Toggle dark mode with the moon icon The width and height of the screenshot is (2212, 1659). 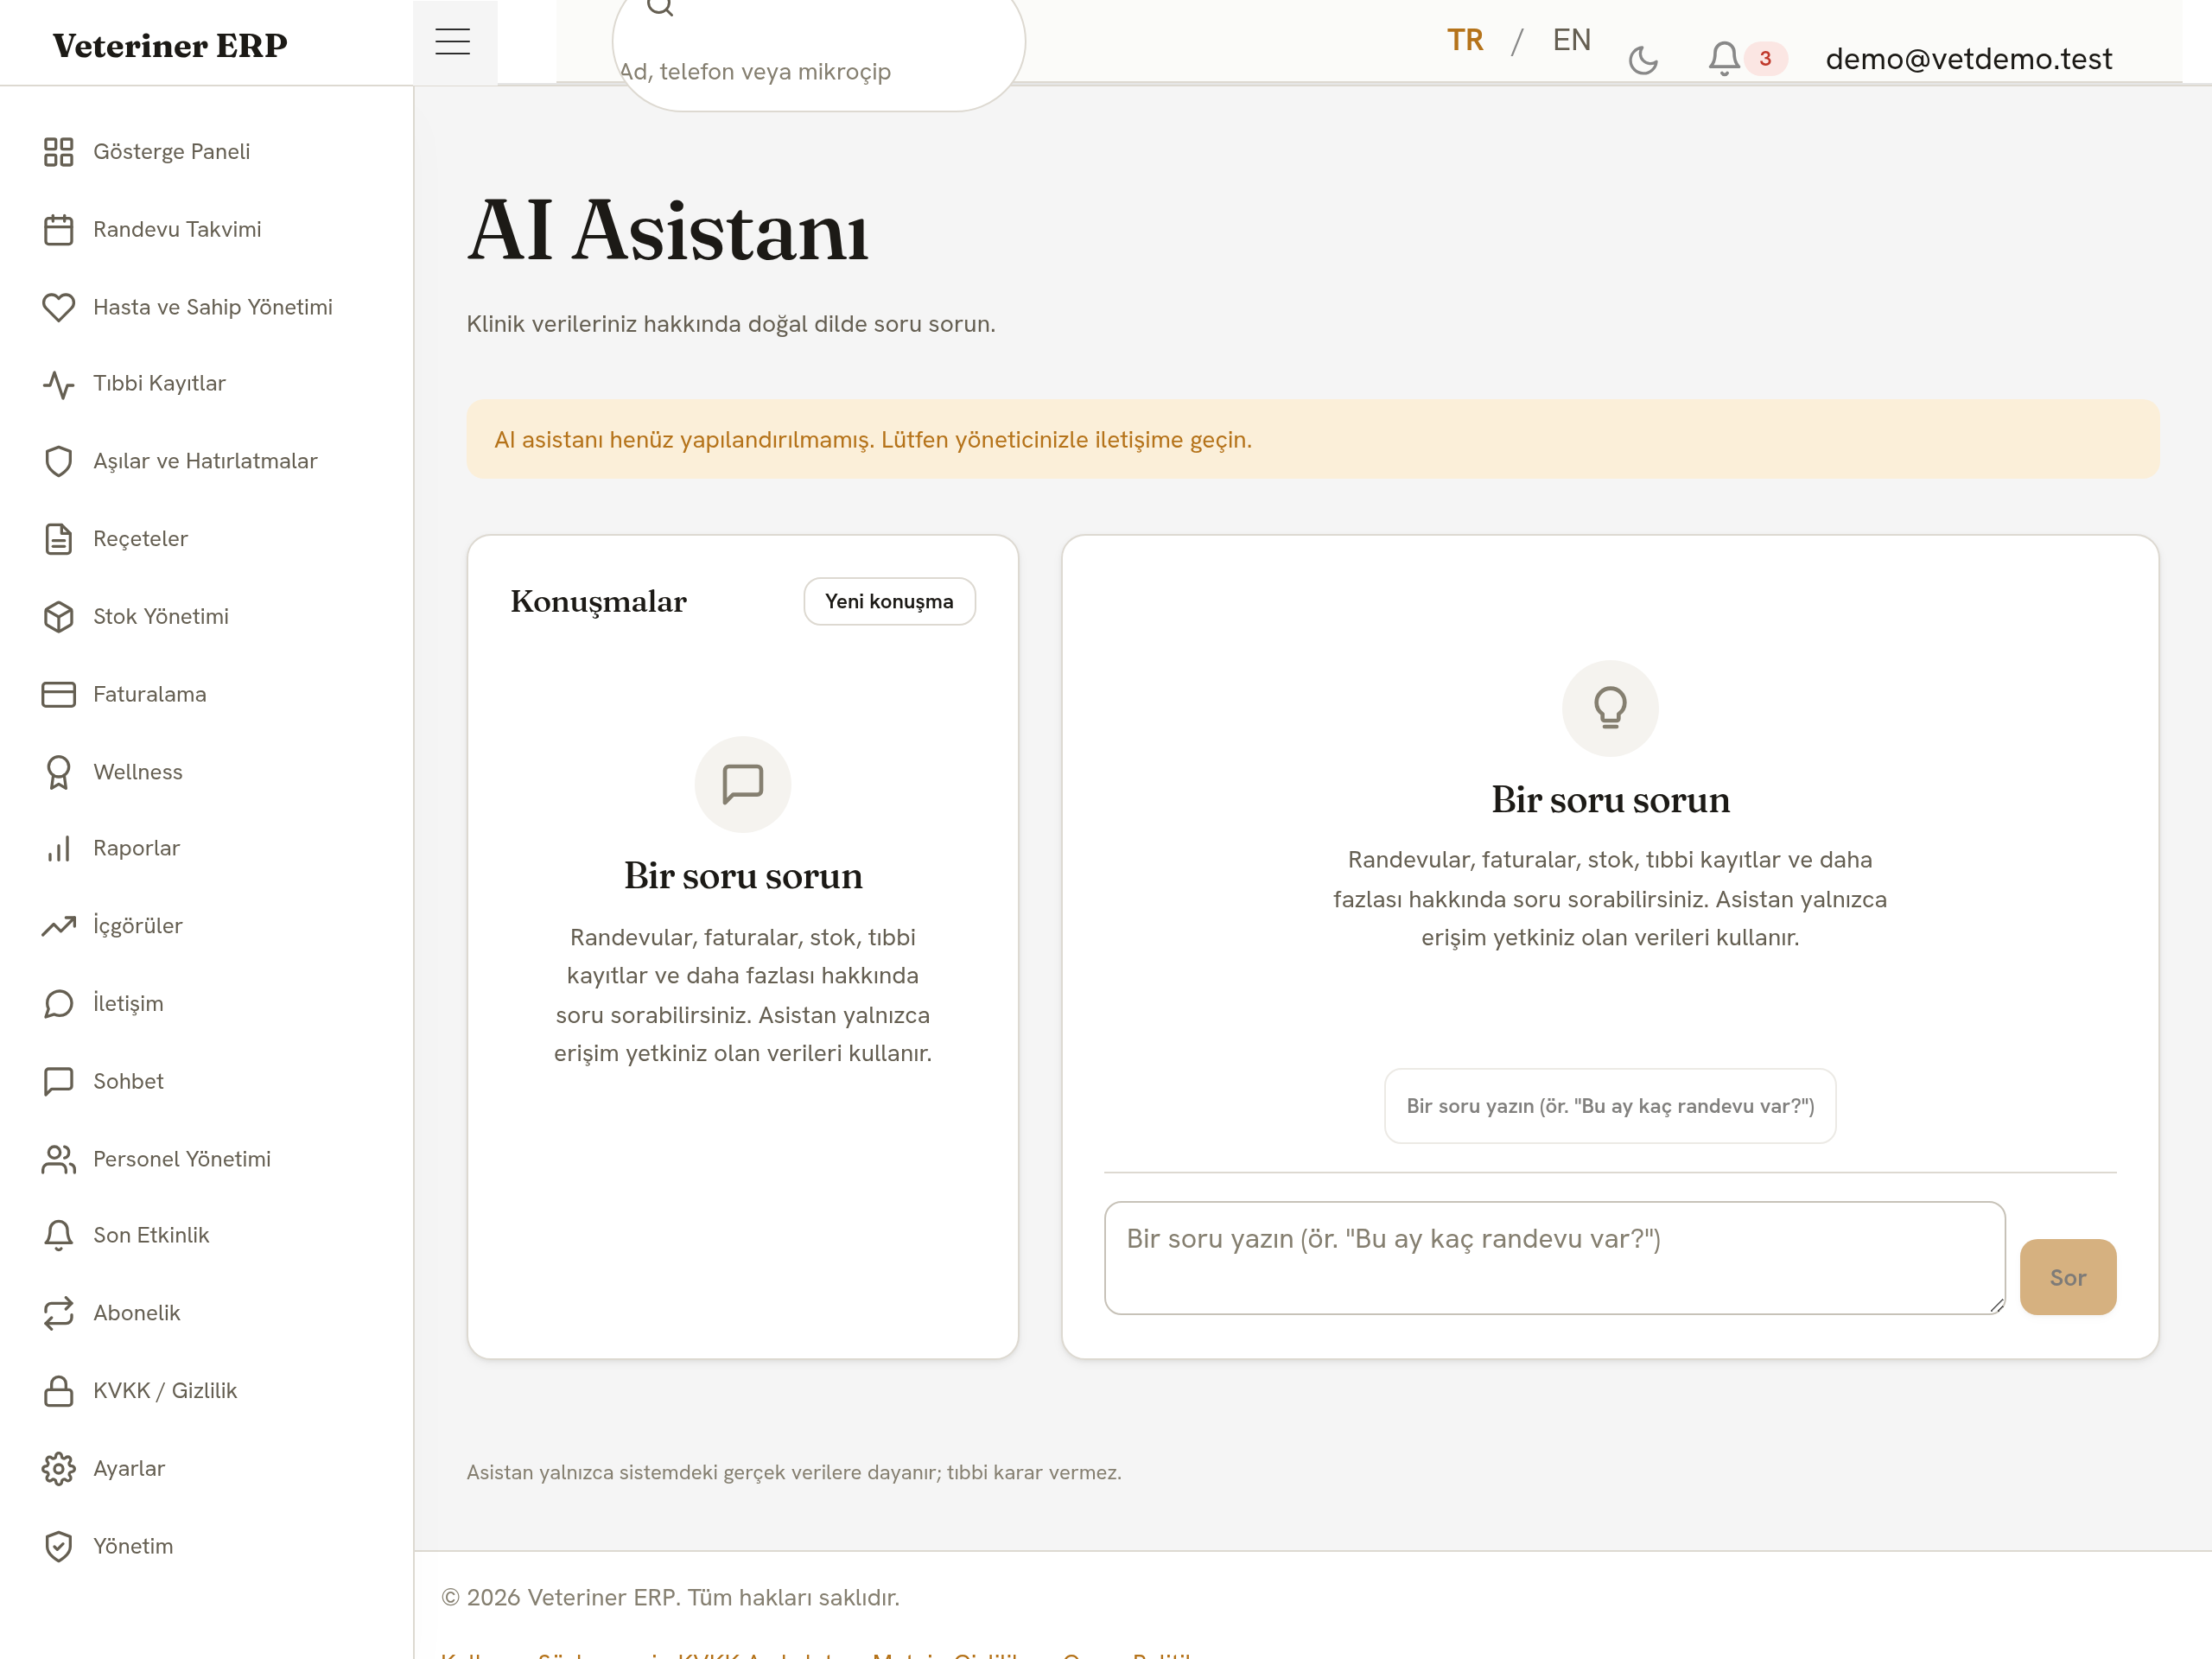(1643, 60)
